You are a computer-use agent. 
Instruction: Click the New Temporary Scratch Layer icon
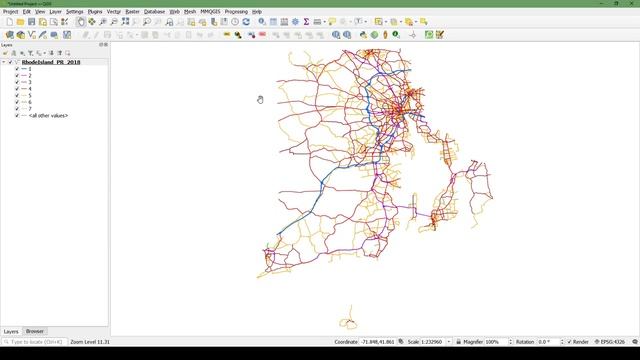[x=54, y=35]
